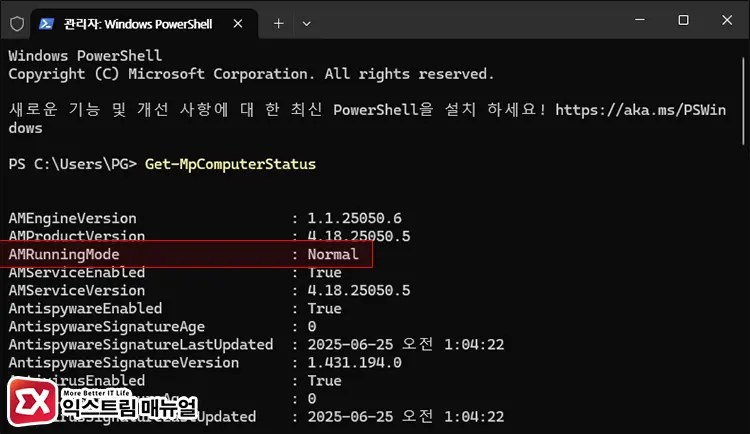Maximize the PowerShell window
This screenshot has height=434, width=750.
684,20
